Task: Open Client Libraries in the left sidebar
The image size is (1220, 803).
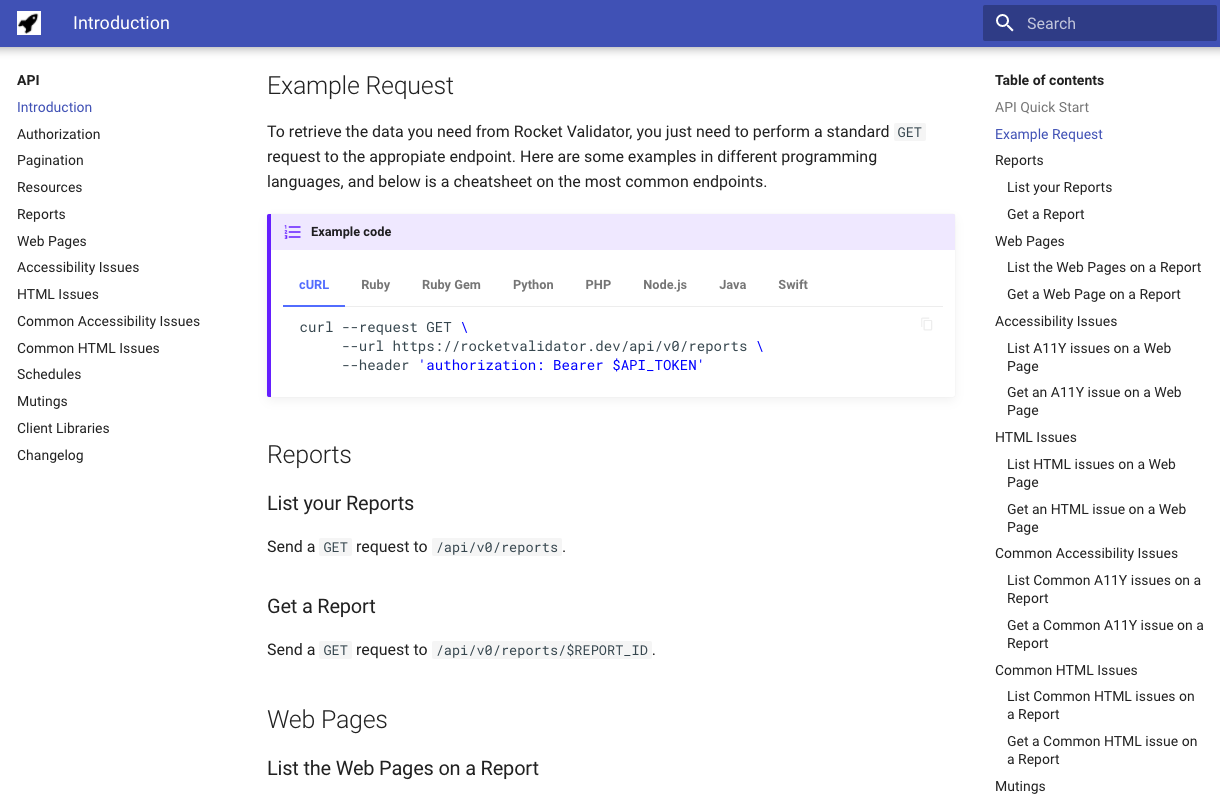Action: click(x=63, y=428)
